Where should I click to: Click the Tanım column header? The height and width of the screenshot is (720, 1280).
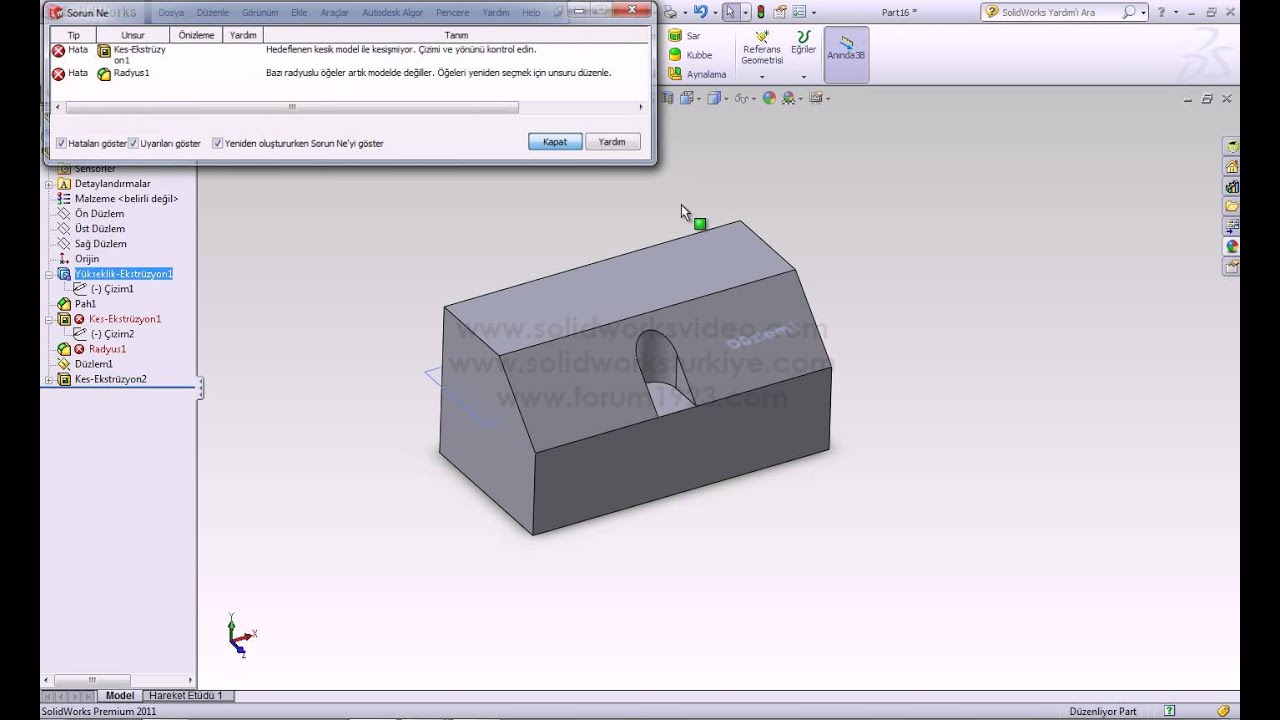456,35
